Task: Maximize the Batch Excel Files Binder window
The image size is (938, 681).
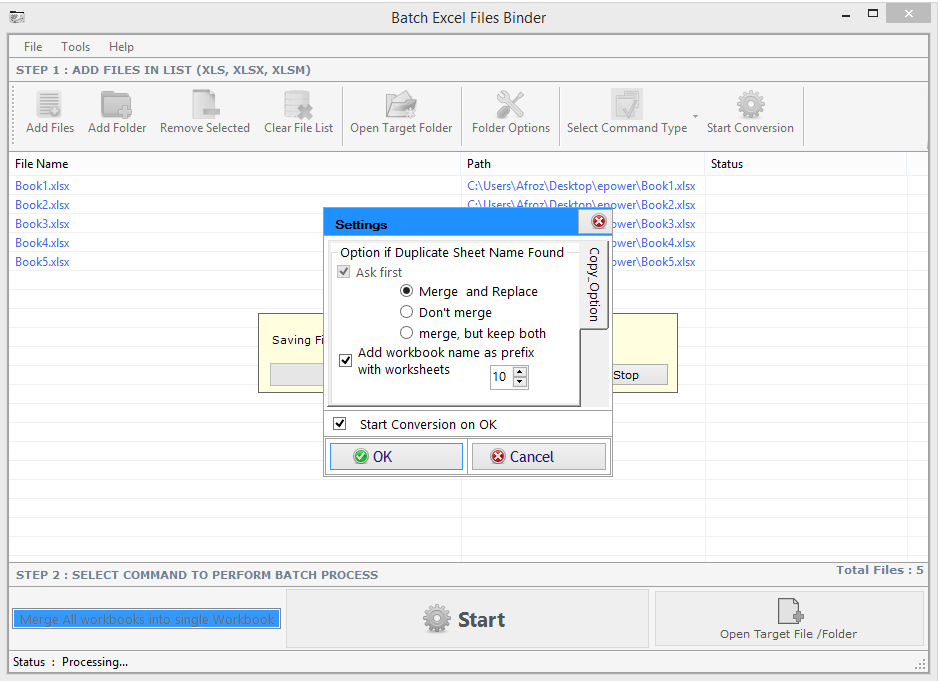Action: (873, 13)
